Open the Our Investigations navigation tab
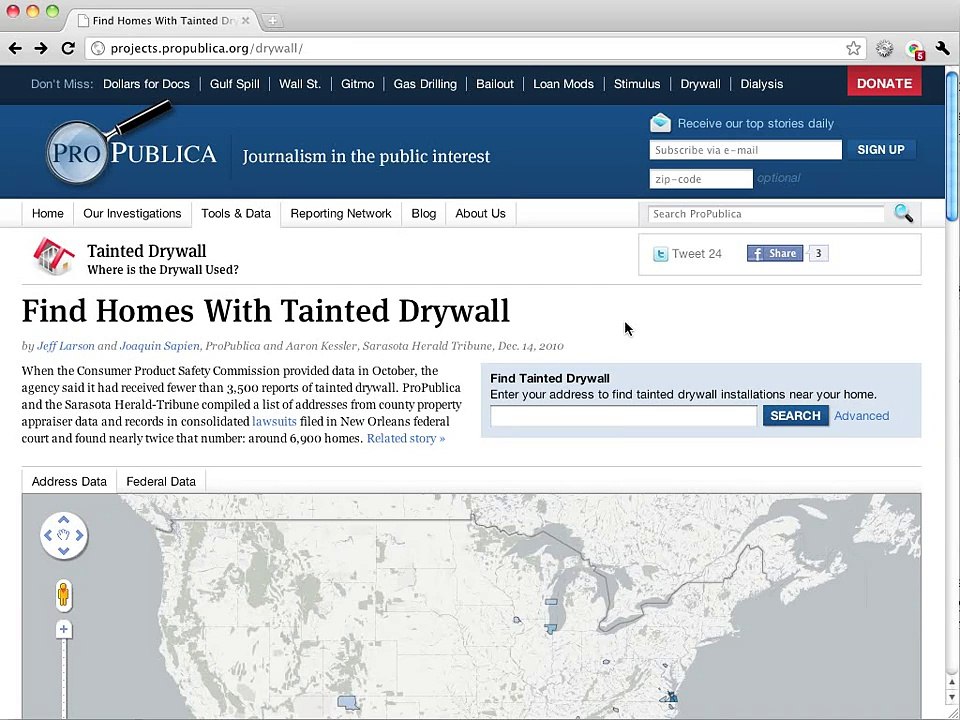 [132, 214]
